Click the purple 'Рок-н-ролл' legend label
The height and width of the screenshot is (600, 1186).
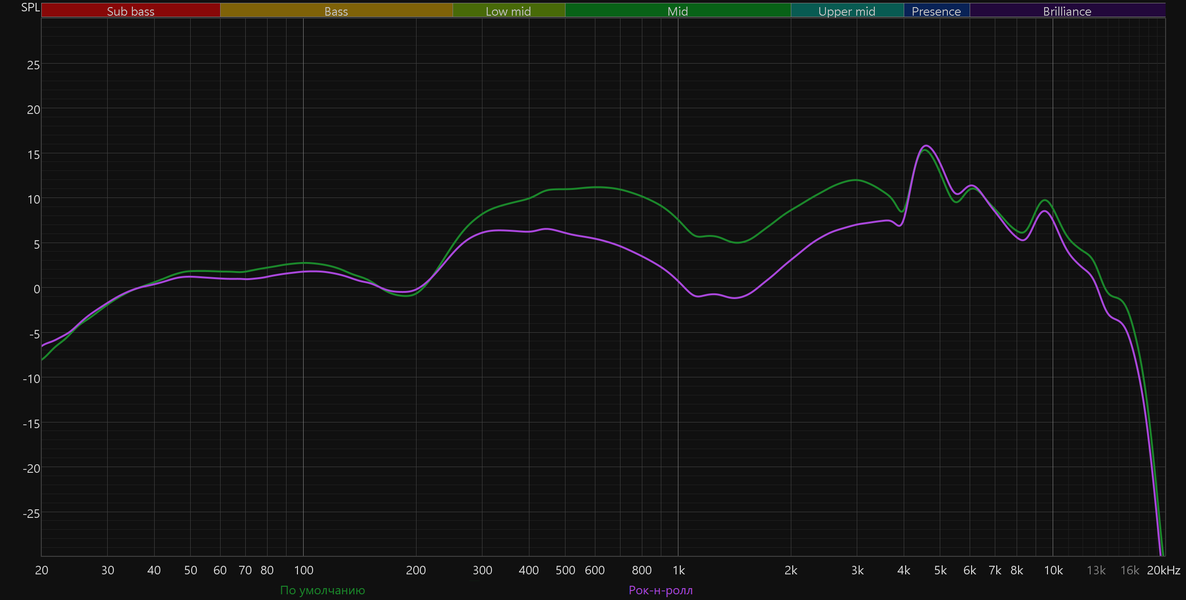point(660,590)
